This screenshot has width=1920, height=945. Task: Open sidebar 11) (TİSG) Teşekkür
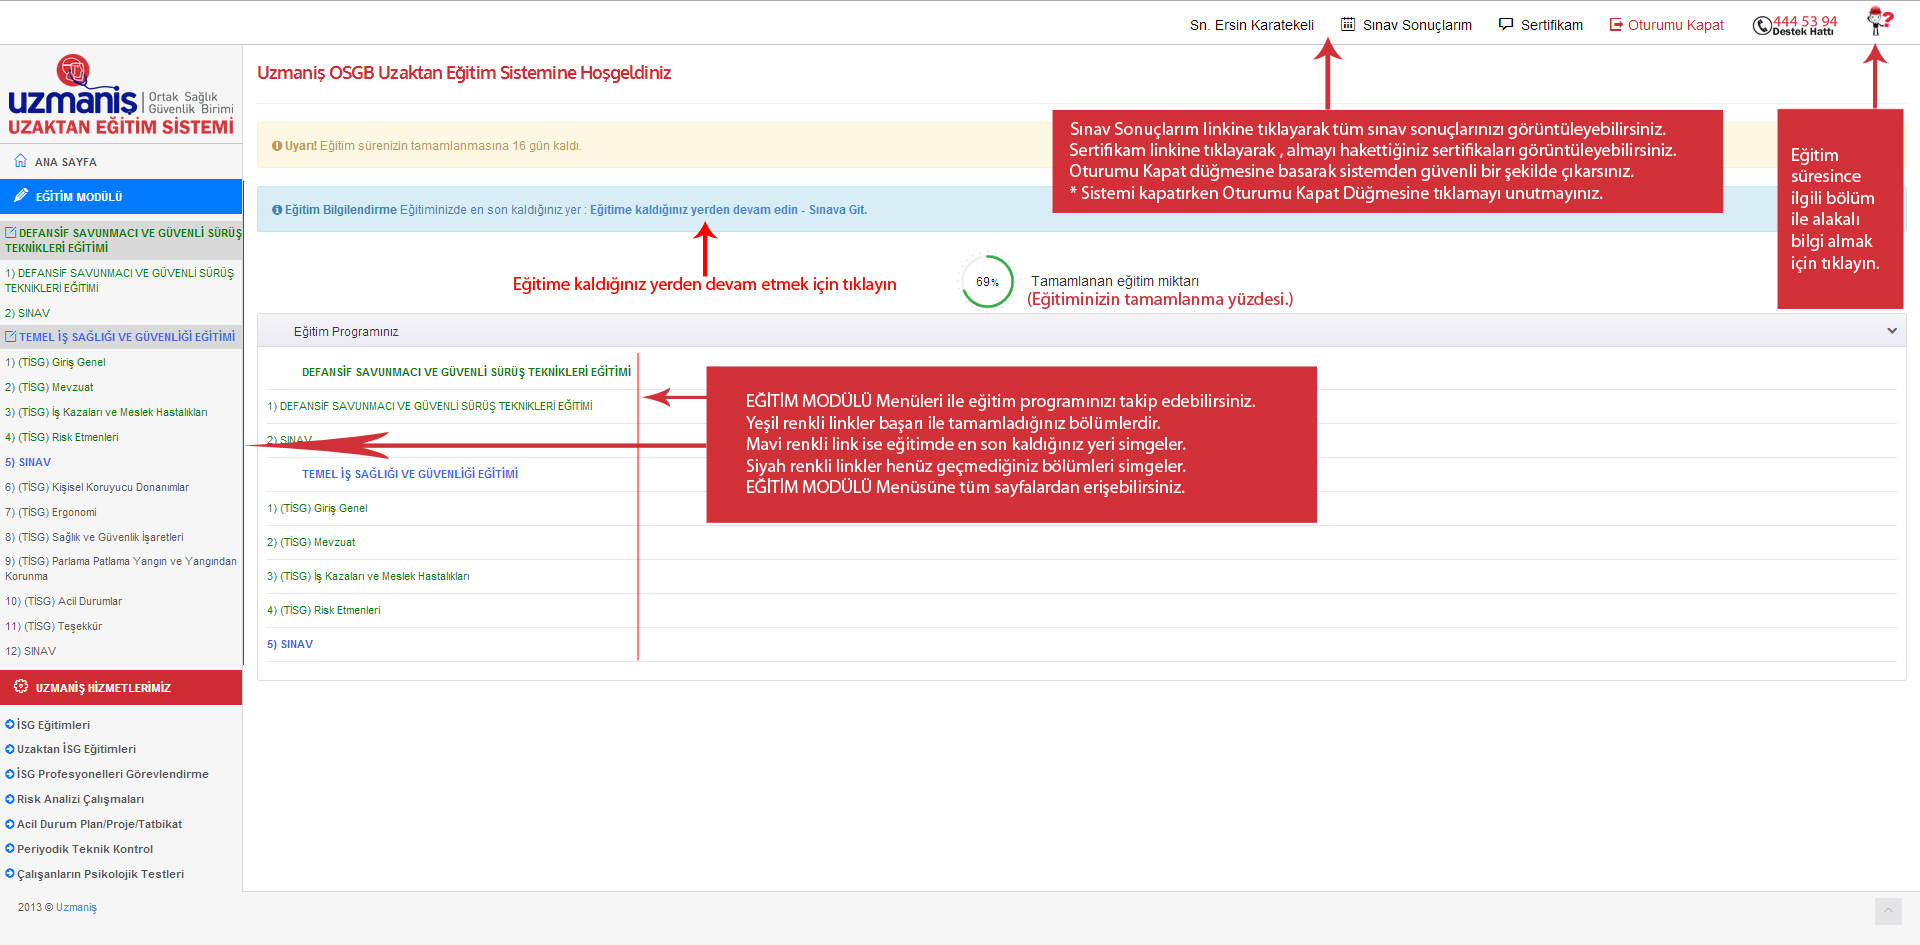54,626
